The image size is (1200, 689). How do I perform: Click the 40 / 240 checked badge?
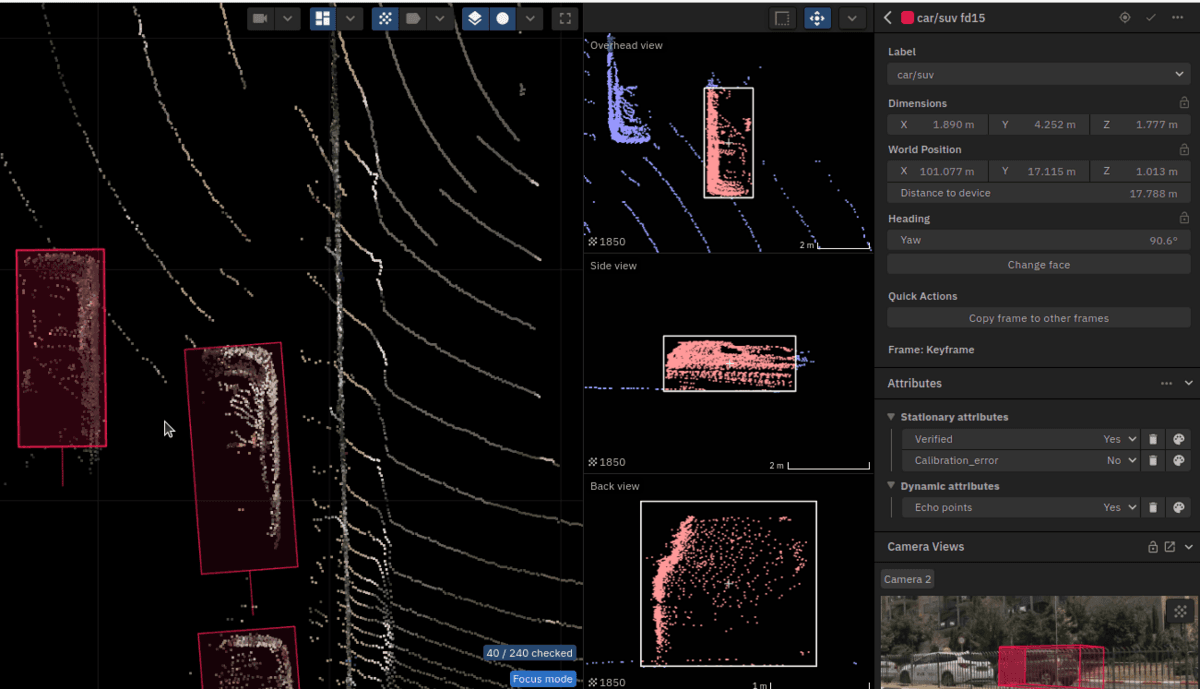[529, 653]
